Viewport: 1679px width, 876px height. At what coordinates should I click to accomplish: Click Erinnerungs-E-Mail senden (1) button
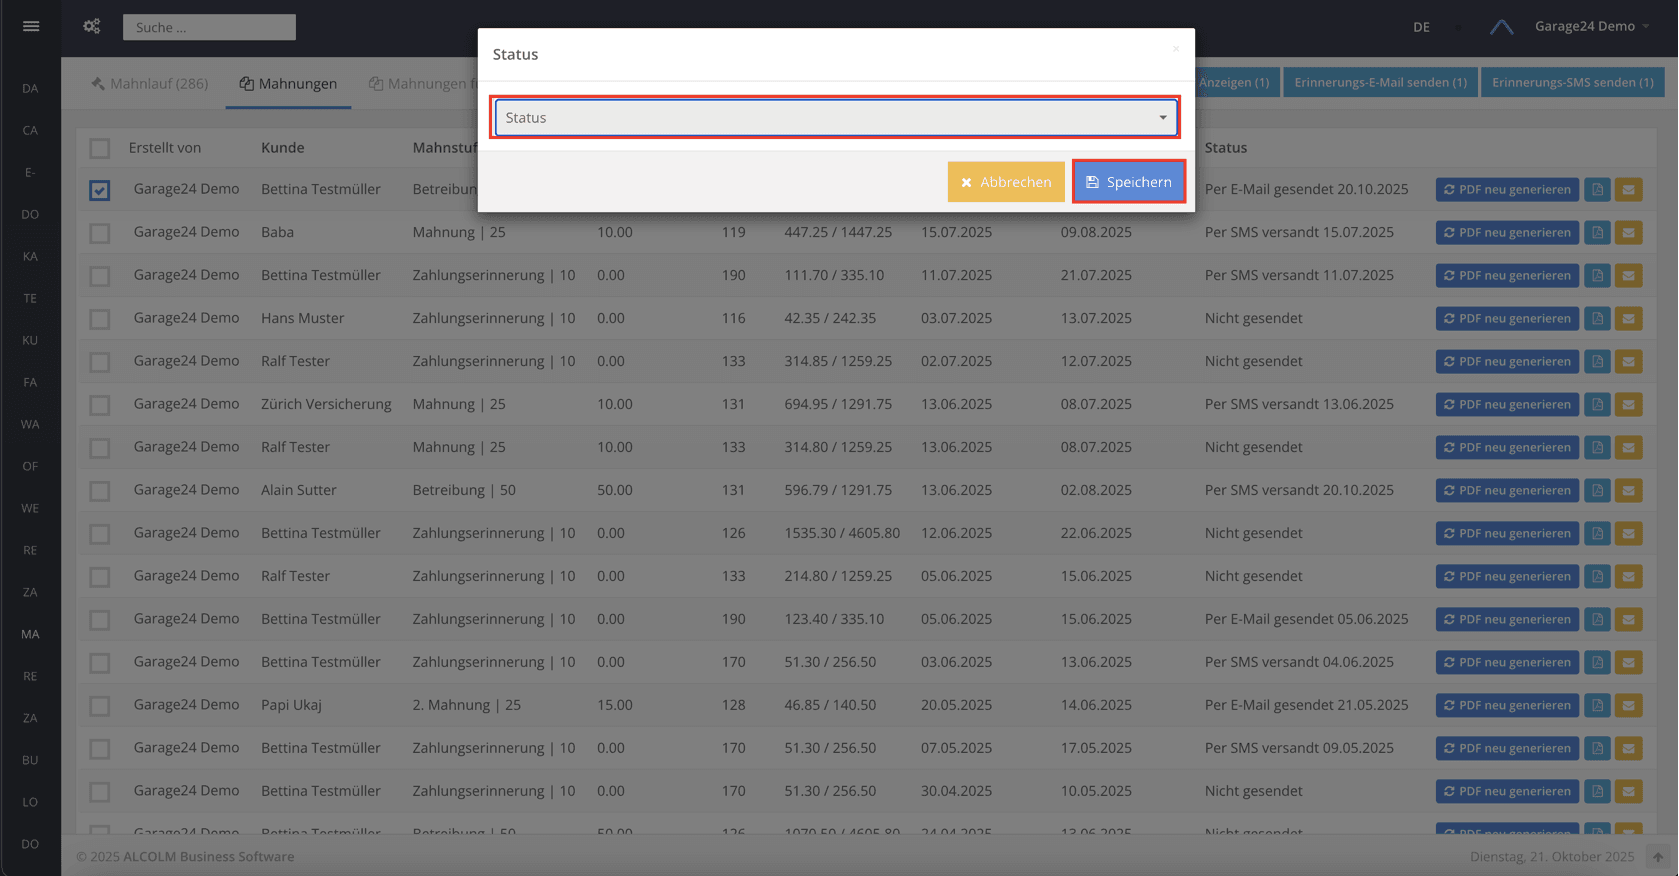click(1380, 82)
